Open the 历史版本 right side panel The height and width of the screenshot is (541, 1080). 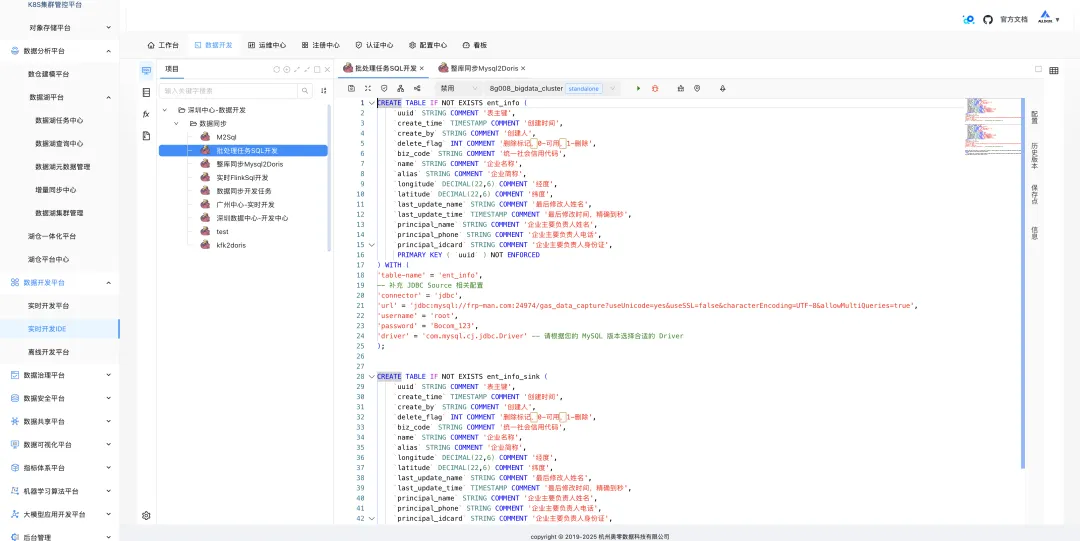click(x=1034, y=156)
